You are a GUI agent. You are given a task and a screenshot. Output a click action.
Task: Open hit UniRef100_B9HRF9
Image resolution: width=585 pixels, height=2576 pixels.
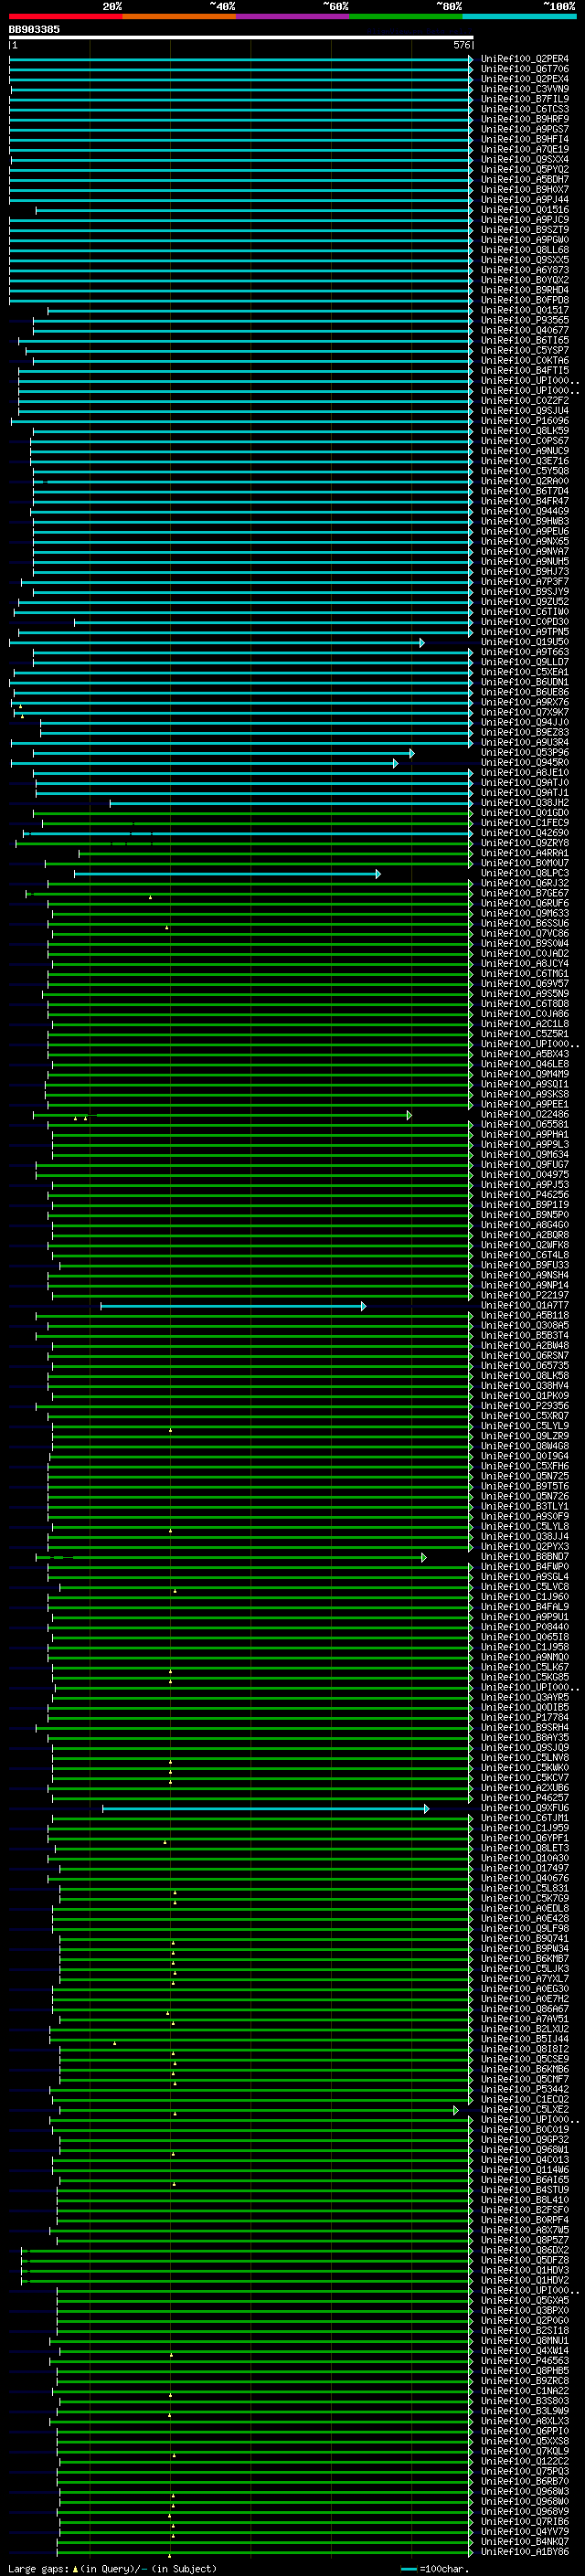[x=524, y=119]
